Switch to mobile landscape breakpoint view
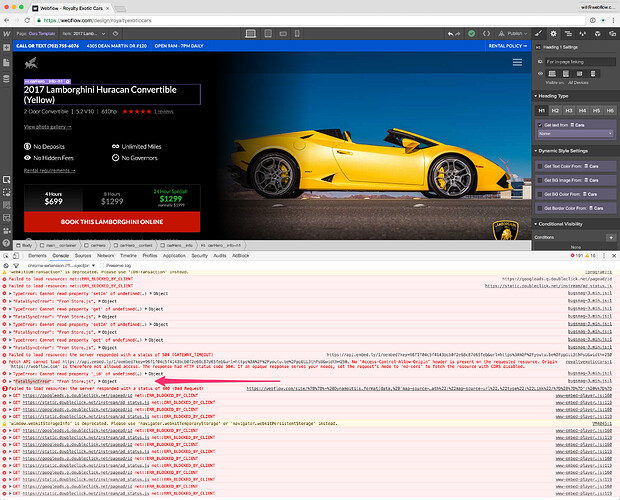The width and height of the screenshot is (620, 500). click(283, 34)
